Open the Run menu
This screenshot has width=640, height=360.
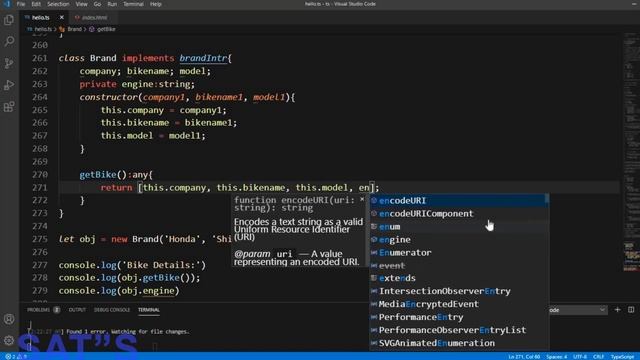[x=112, y=4]
